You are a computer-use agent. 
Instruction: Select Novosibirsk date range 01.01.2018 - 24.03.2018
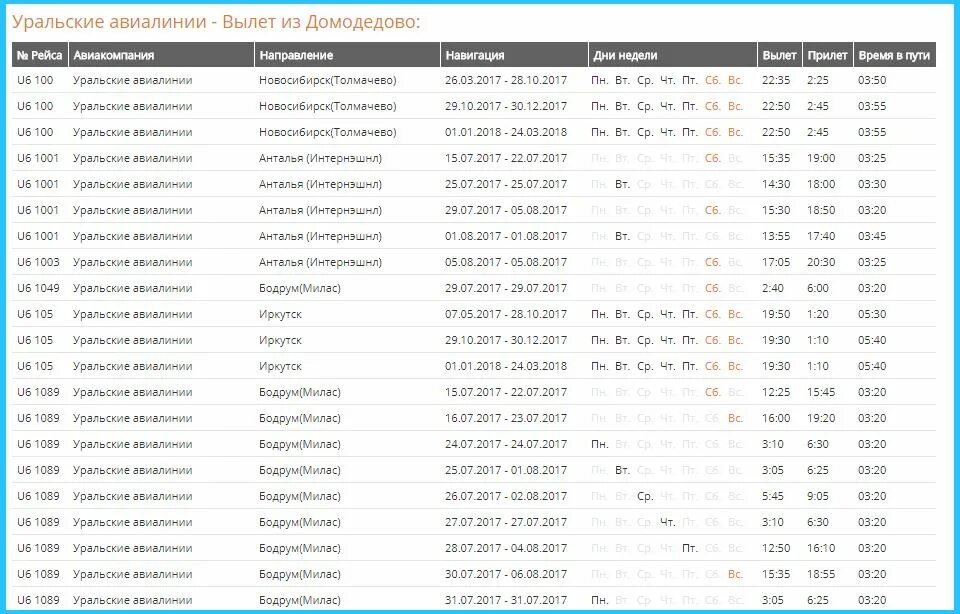pos(506,132)
